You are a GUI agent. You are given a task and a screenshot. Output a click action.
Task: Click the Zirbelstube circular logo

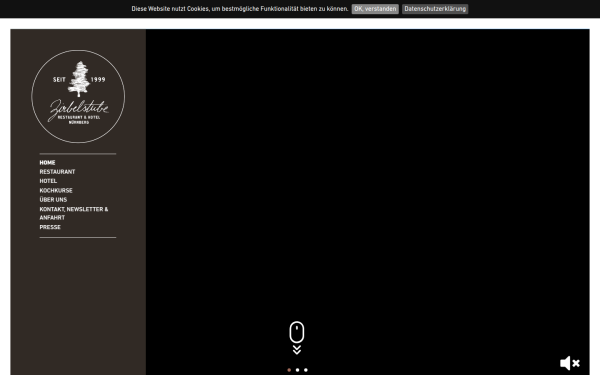pyautogui.click(x=78, y=96)
